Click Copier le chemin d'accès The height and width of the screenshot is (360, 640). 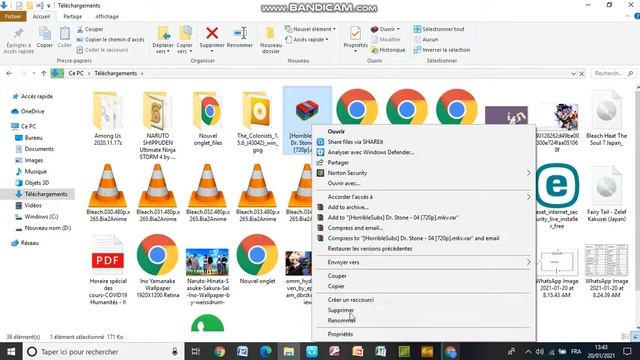click(x=110, y=40)
